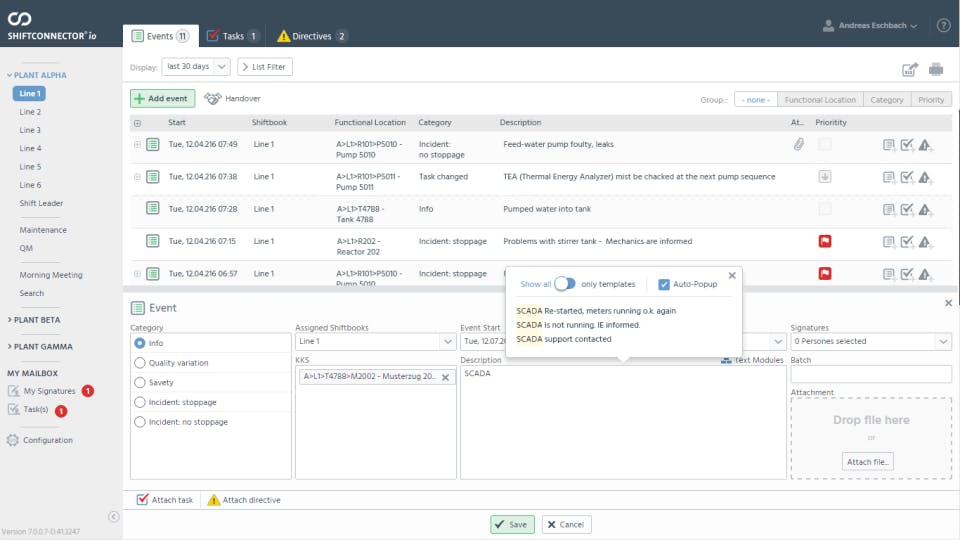Open the help question mark icon
Screen dimensions: 960x540
[943, 26]
